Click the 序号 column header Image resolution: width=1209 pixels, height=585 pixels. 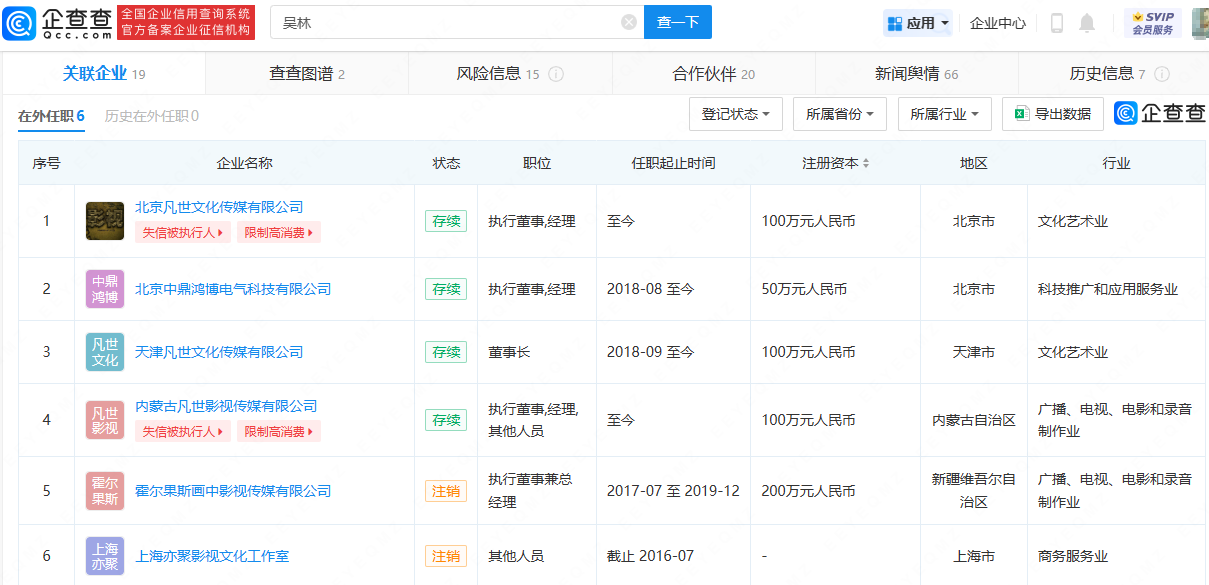coord(46,163)
